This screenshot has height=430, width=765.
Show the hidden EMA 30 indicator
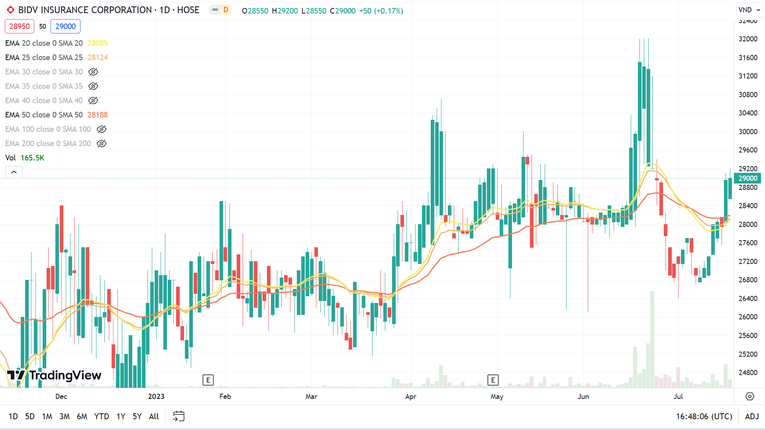(x=93, y=72)
